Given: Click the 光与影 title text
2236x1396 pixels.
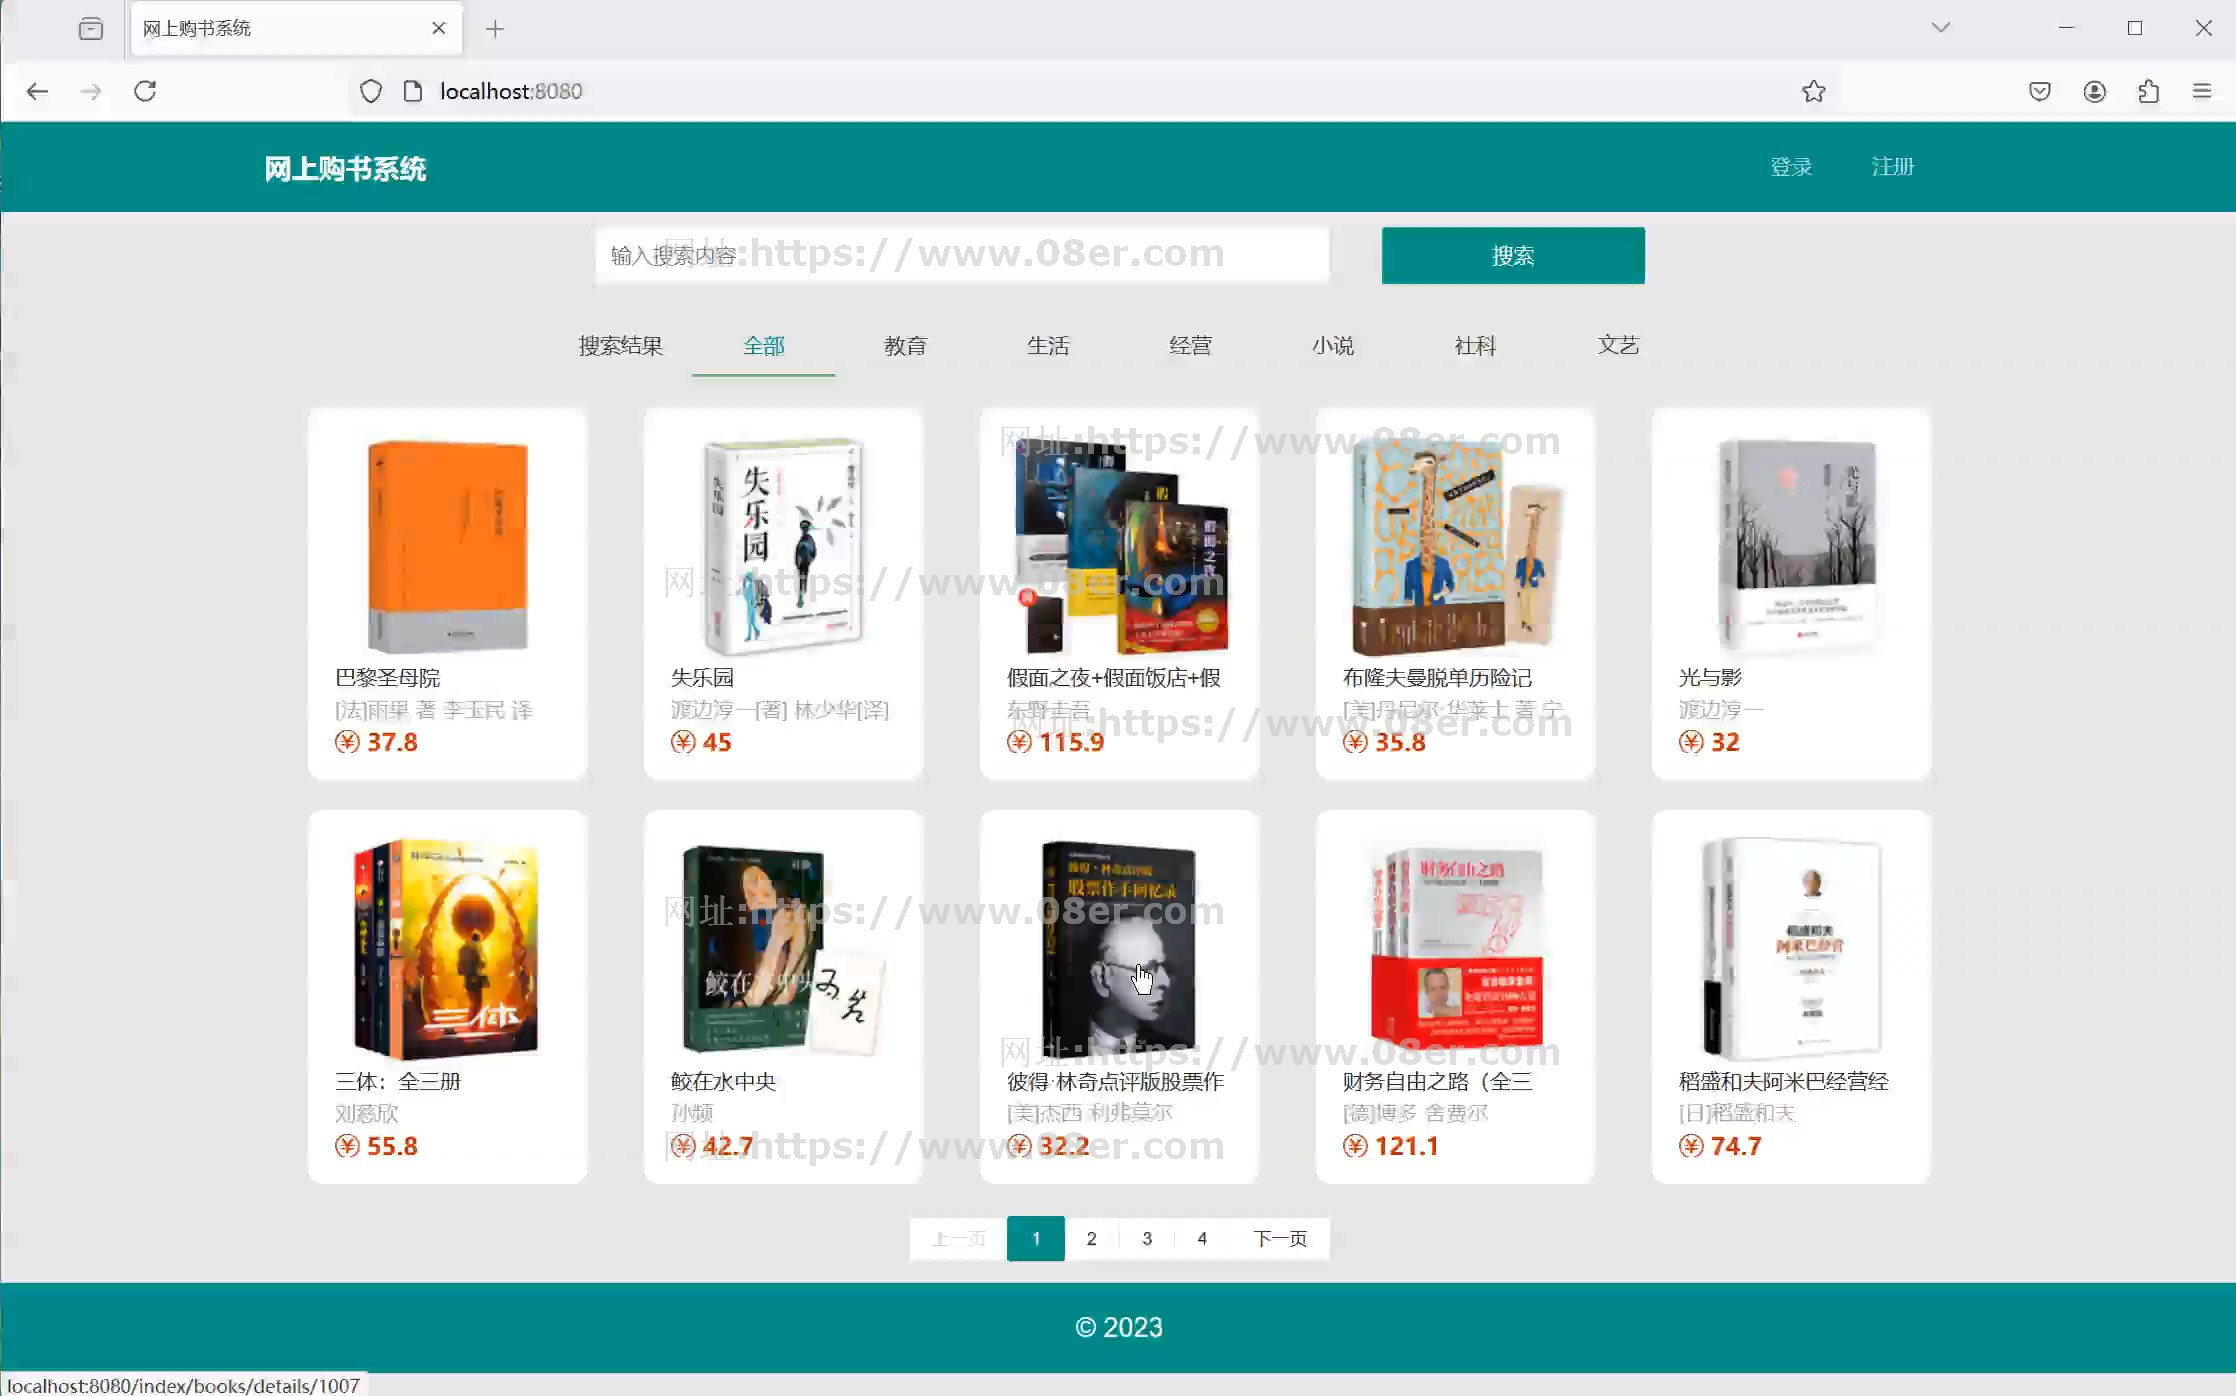Looking at the screenshot, I should [1710, 678].
